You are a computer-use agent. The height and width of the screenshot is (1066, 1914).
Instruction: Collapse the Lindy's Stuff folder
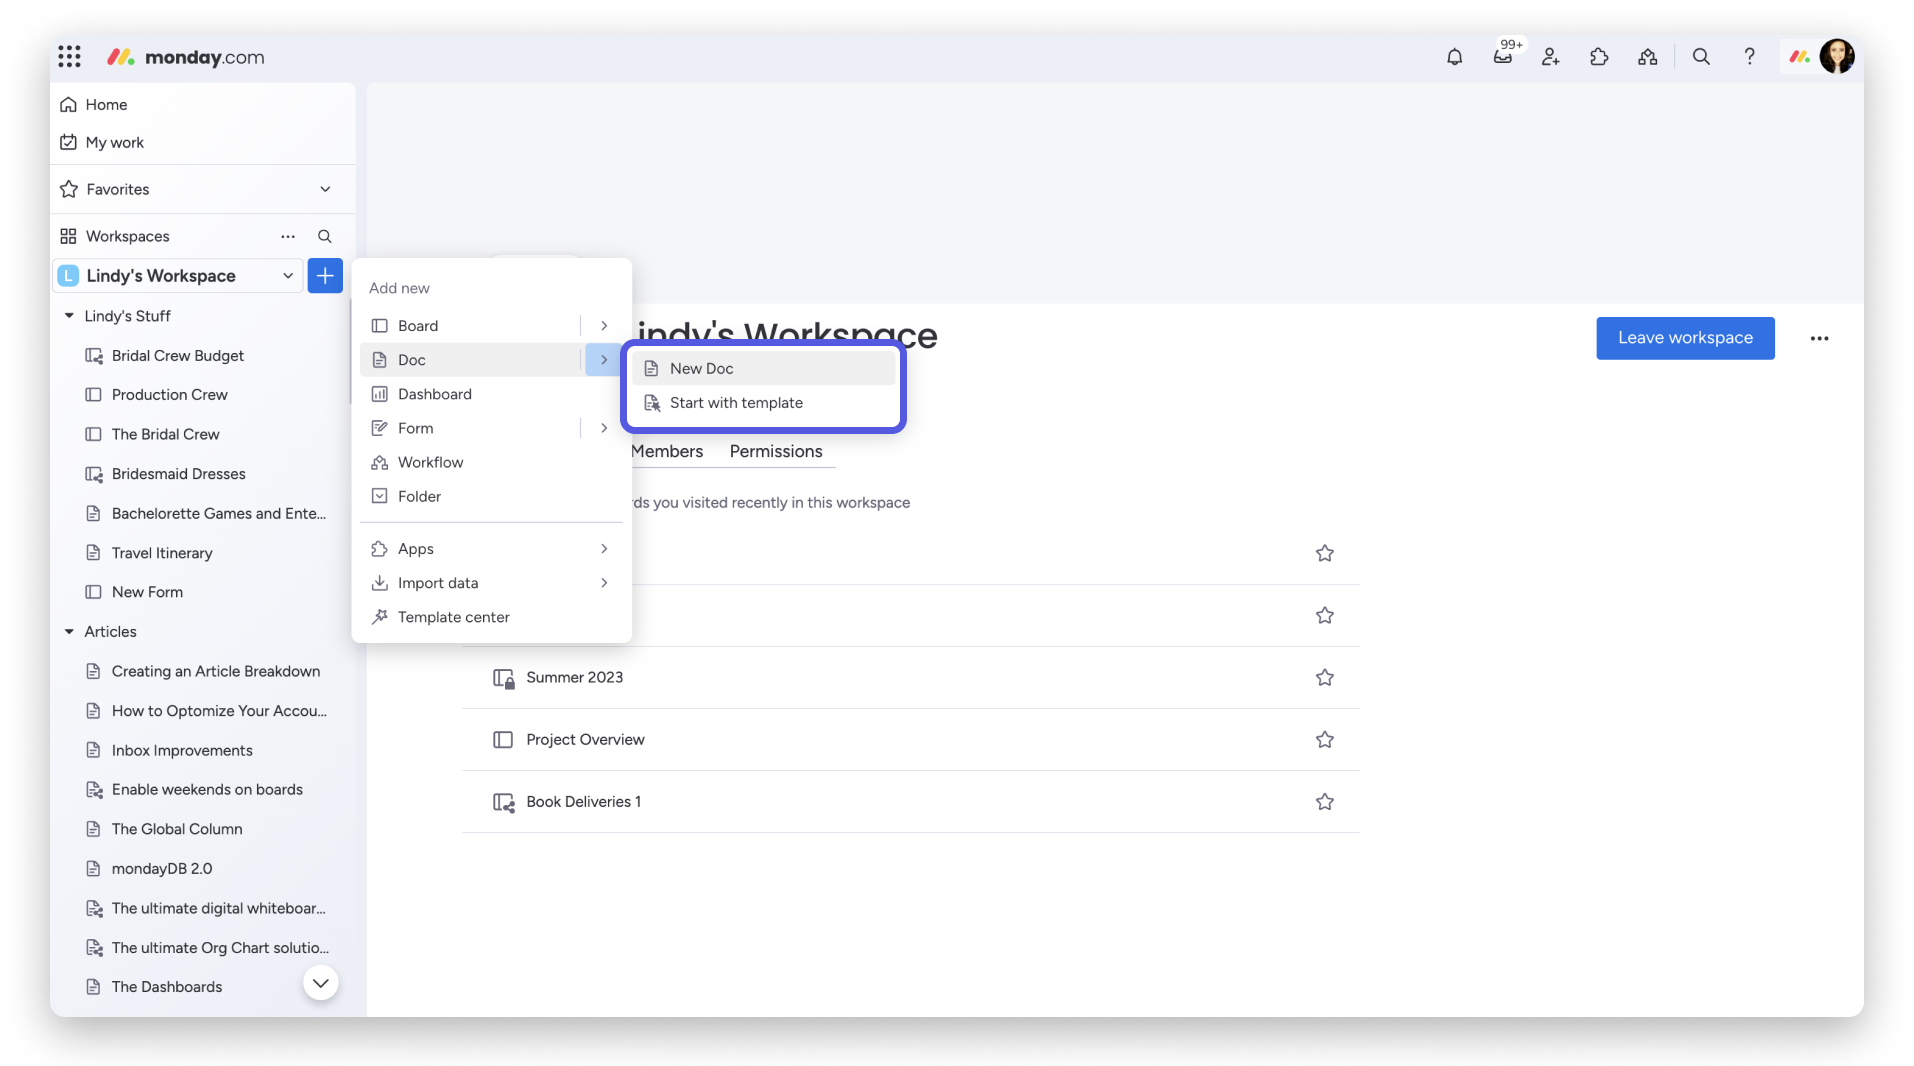click(x=69, y=316)
